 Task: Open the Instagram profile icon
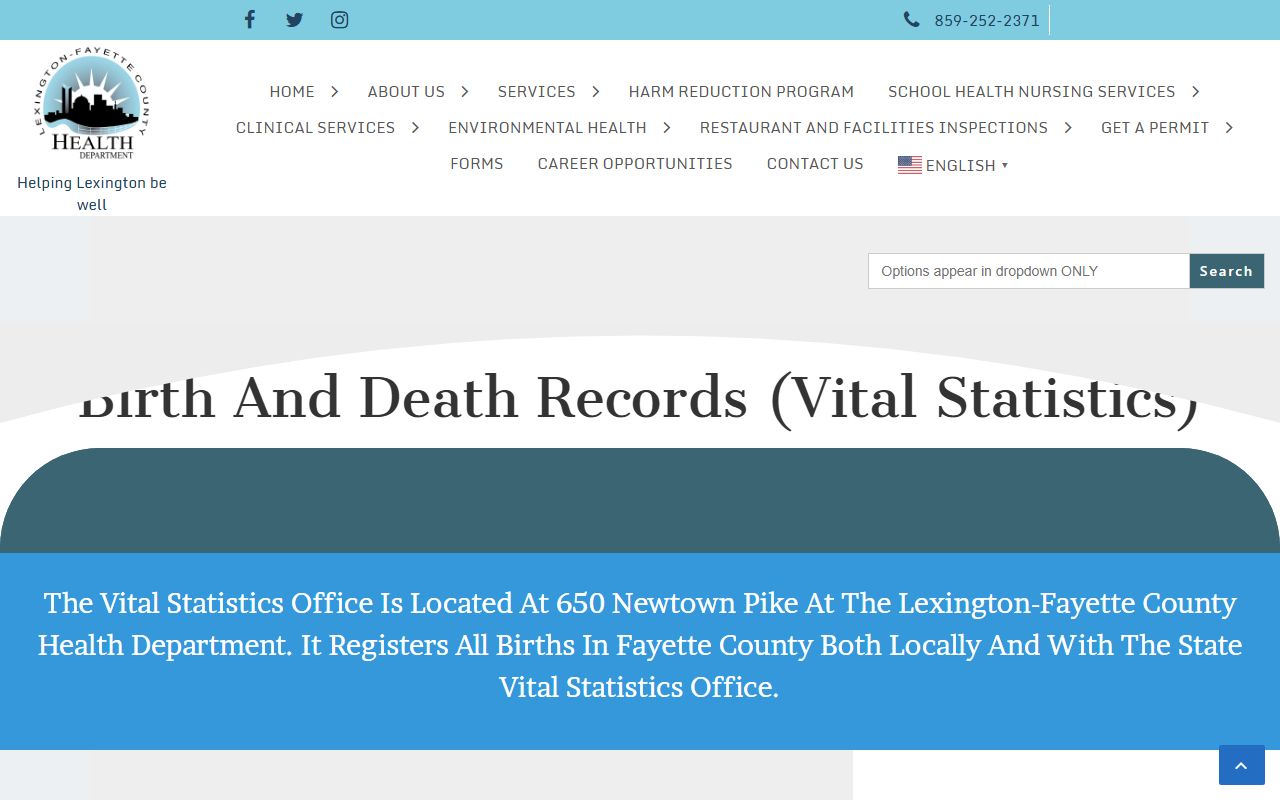tap(340, 19)
